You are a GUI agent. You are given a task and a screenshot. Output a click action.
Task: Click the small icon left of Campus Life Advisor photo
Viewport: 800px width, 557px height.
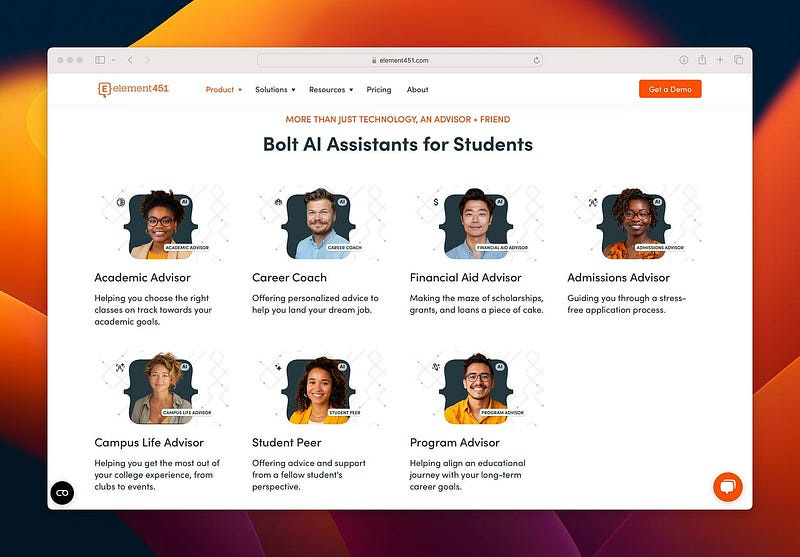tap(120, 367)
